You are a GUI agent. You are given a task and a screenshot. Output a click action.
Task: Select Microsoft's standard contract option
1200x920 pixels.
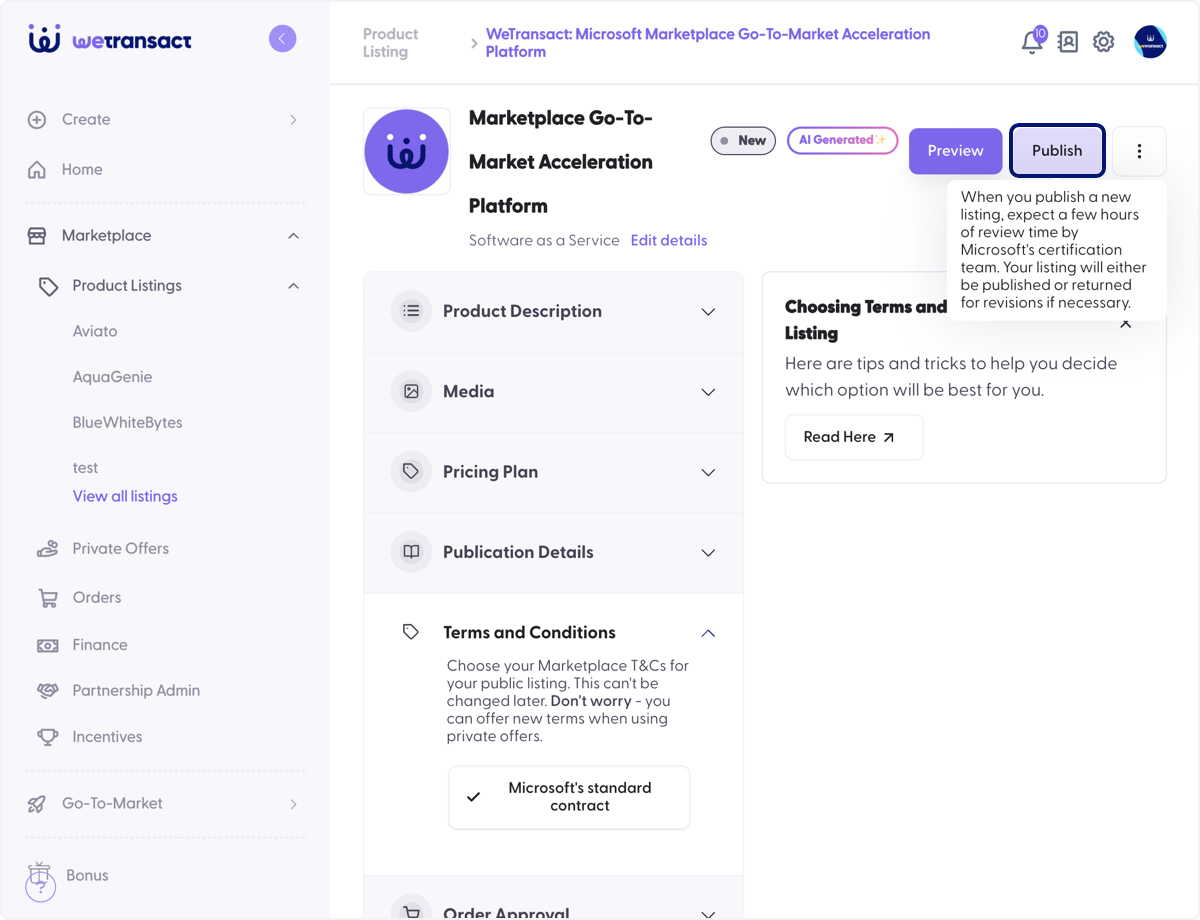point(569,797)
